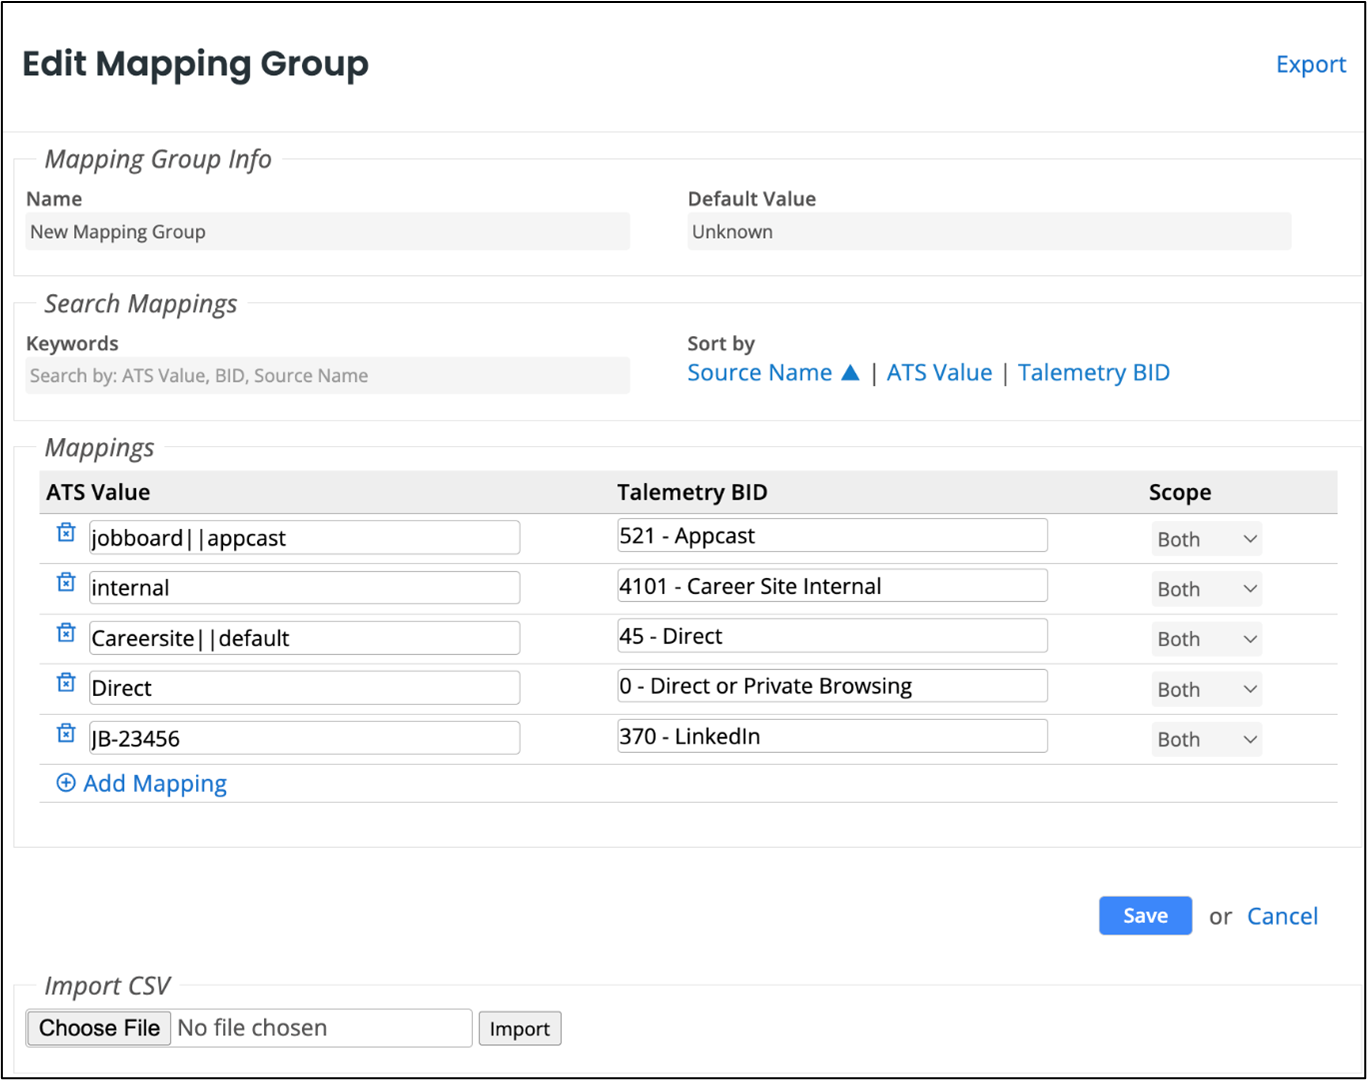The height and width of the screenshot is (1080, 1367).
Task: Open Scope selector for Direct or Private Browsing
Action: click(x=1206, y=688)
